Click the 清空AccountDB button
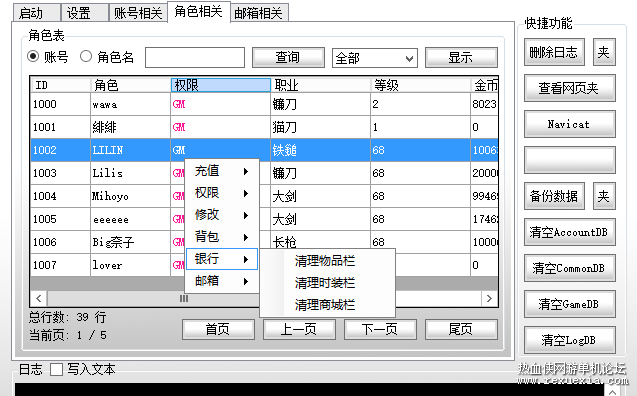637x396 pixels. click(570, 232)
